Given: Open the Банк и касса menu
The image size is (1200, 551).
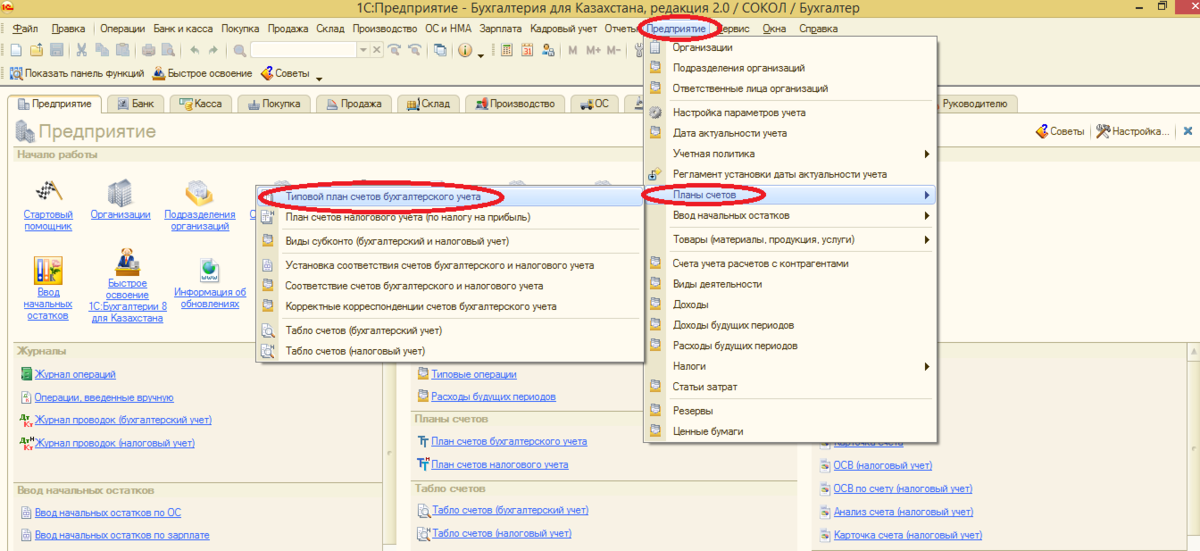Looking at the screenshot, I should tap(184, 29).
